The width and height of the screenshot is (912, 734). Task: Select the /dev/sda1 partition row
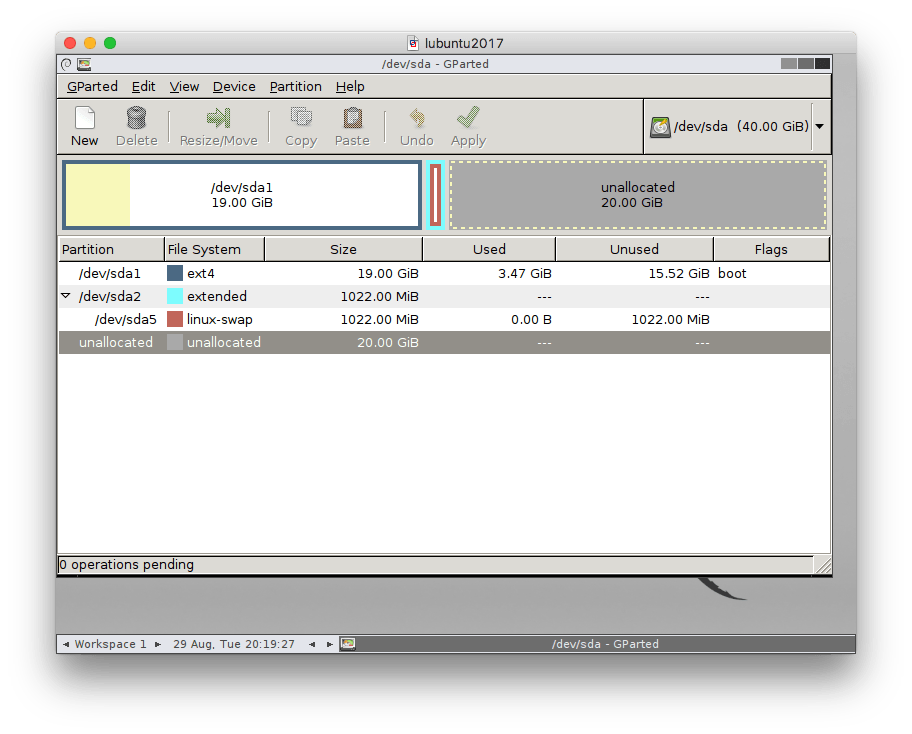coord(444,273)
